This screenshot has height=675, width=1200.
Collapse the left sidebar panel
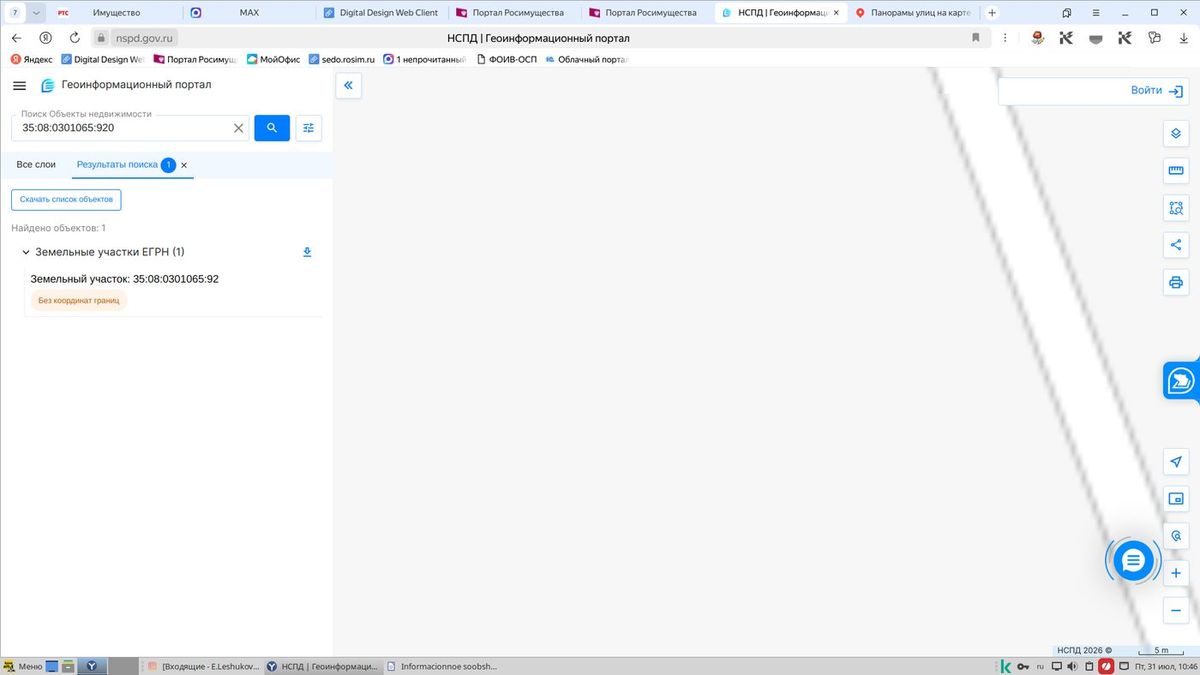pos(348,86)
